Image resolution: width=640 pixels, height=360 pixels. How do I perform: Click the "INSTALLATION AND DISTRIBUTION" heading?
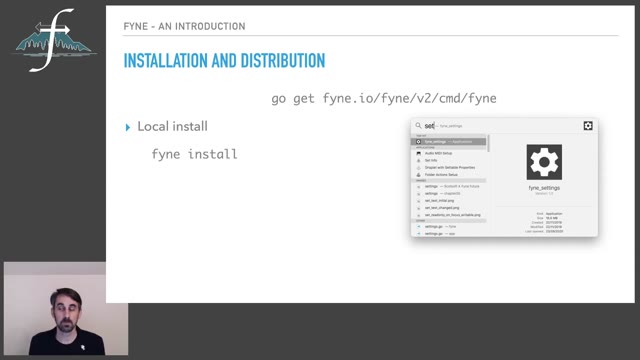pyautogui.click(x=224, y=61)
